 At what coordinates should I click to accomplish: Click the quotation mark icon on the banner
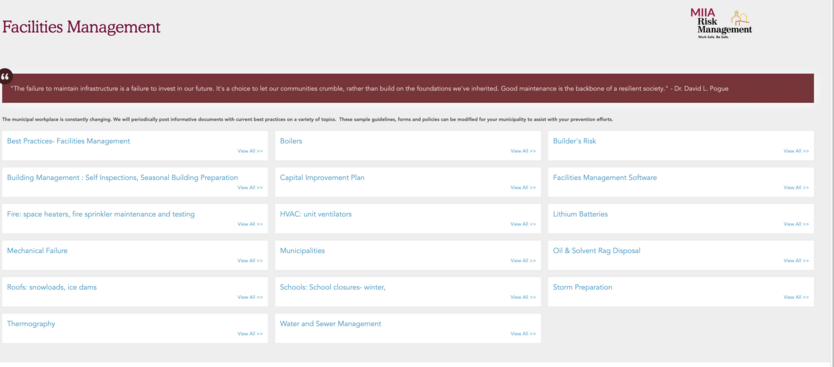pyautogui.click(x=5, y=76)
